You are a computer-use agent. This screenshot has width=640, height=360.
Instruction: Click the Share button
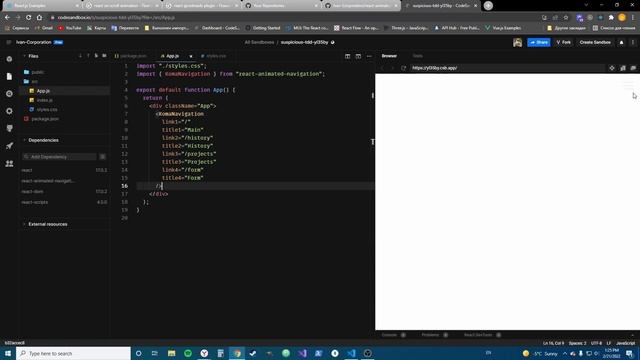(538, 42)
